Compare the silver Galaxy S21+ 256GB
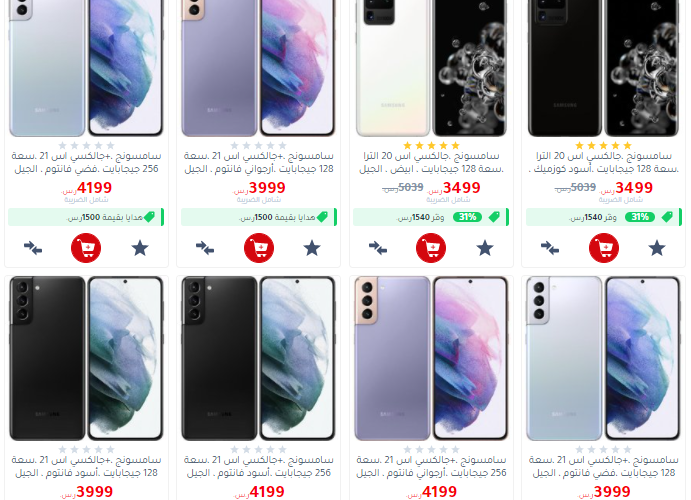 pos(33,248)
